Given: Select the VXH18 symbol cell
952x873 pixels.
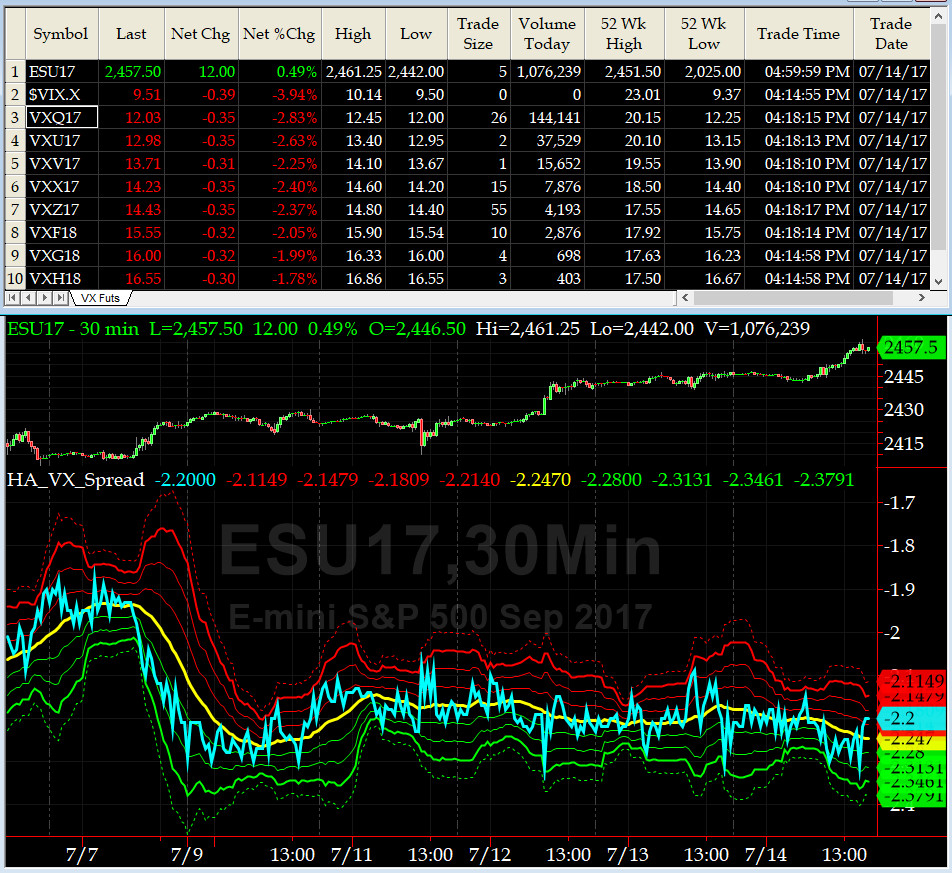Looking at the screenshot, I should [62, 279].
